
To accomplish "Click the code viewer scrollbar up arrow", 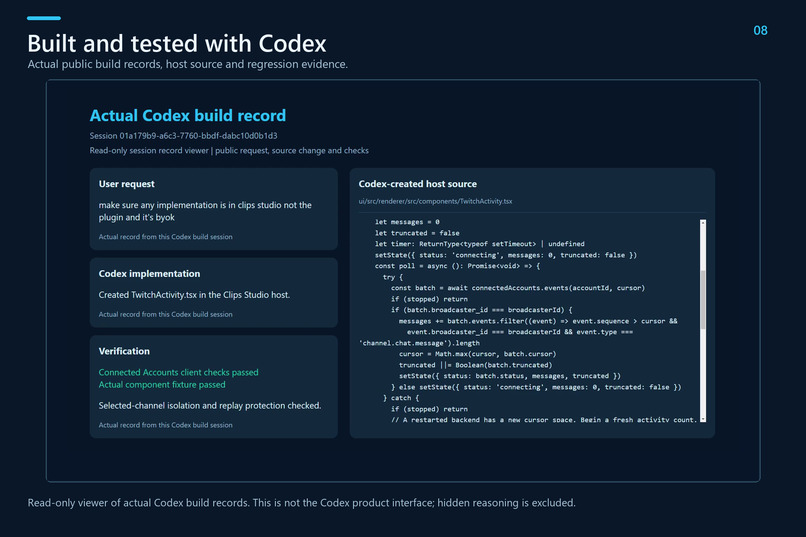I will tap(703, 223).
